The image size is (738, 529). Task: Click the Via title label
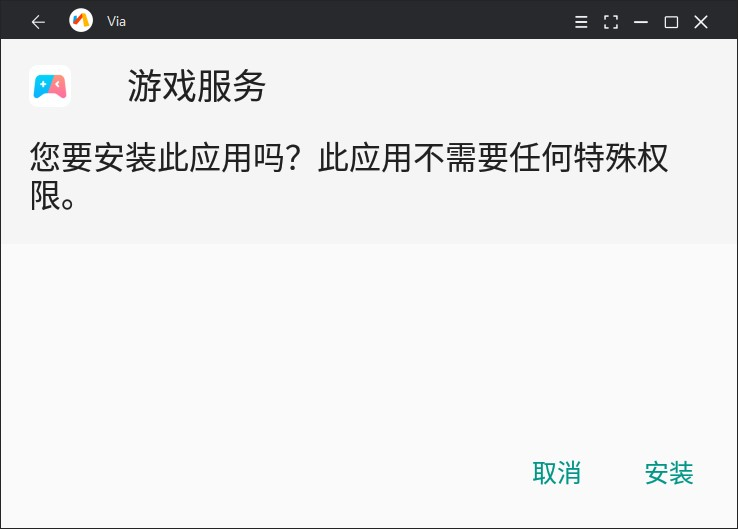[116, 21]
